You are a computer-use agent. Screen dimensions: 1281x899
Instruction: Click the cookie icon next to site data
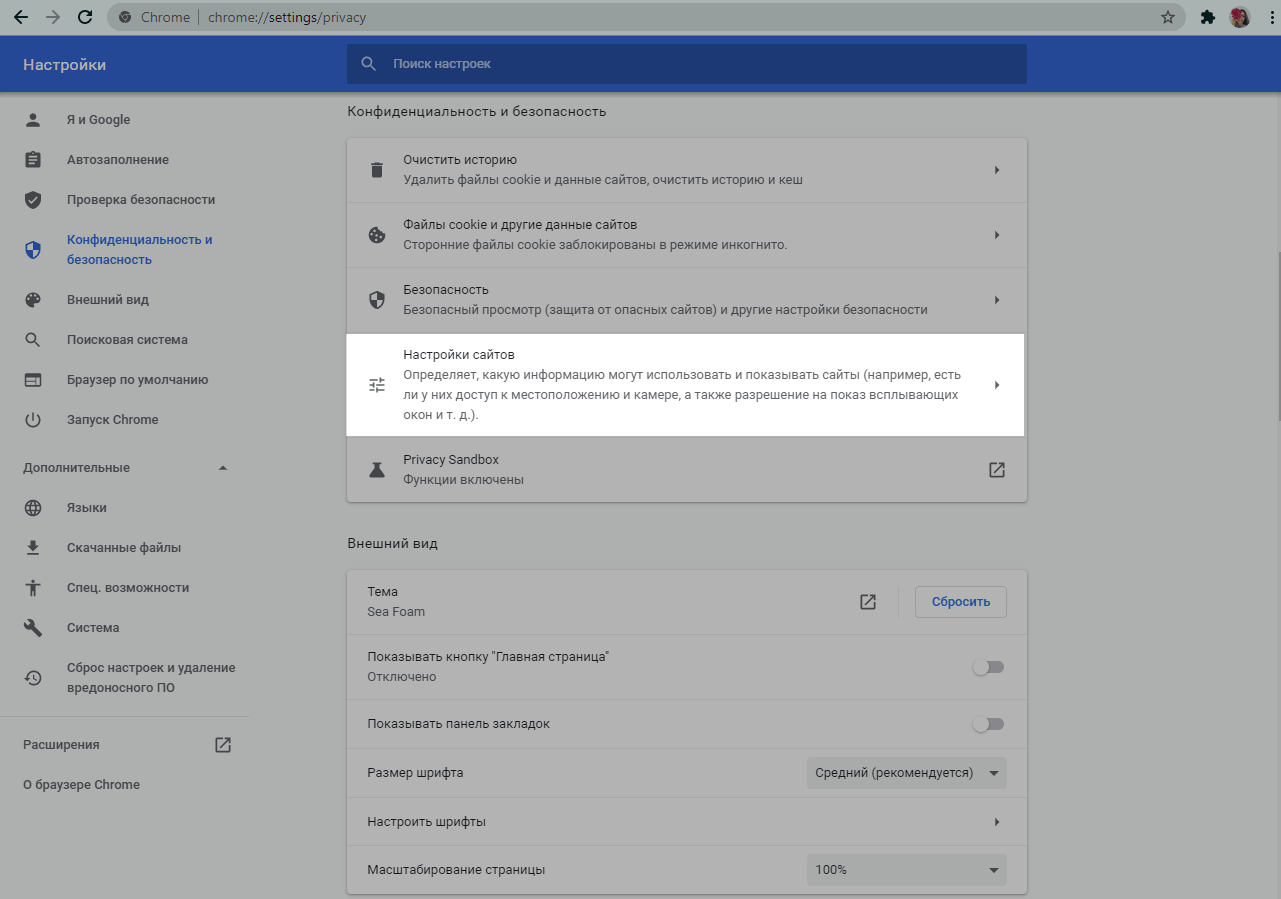[377, 234]
